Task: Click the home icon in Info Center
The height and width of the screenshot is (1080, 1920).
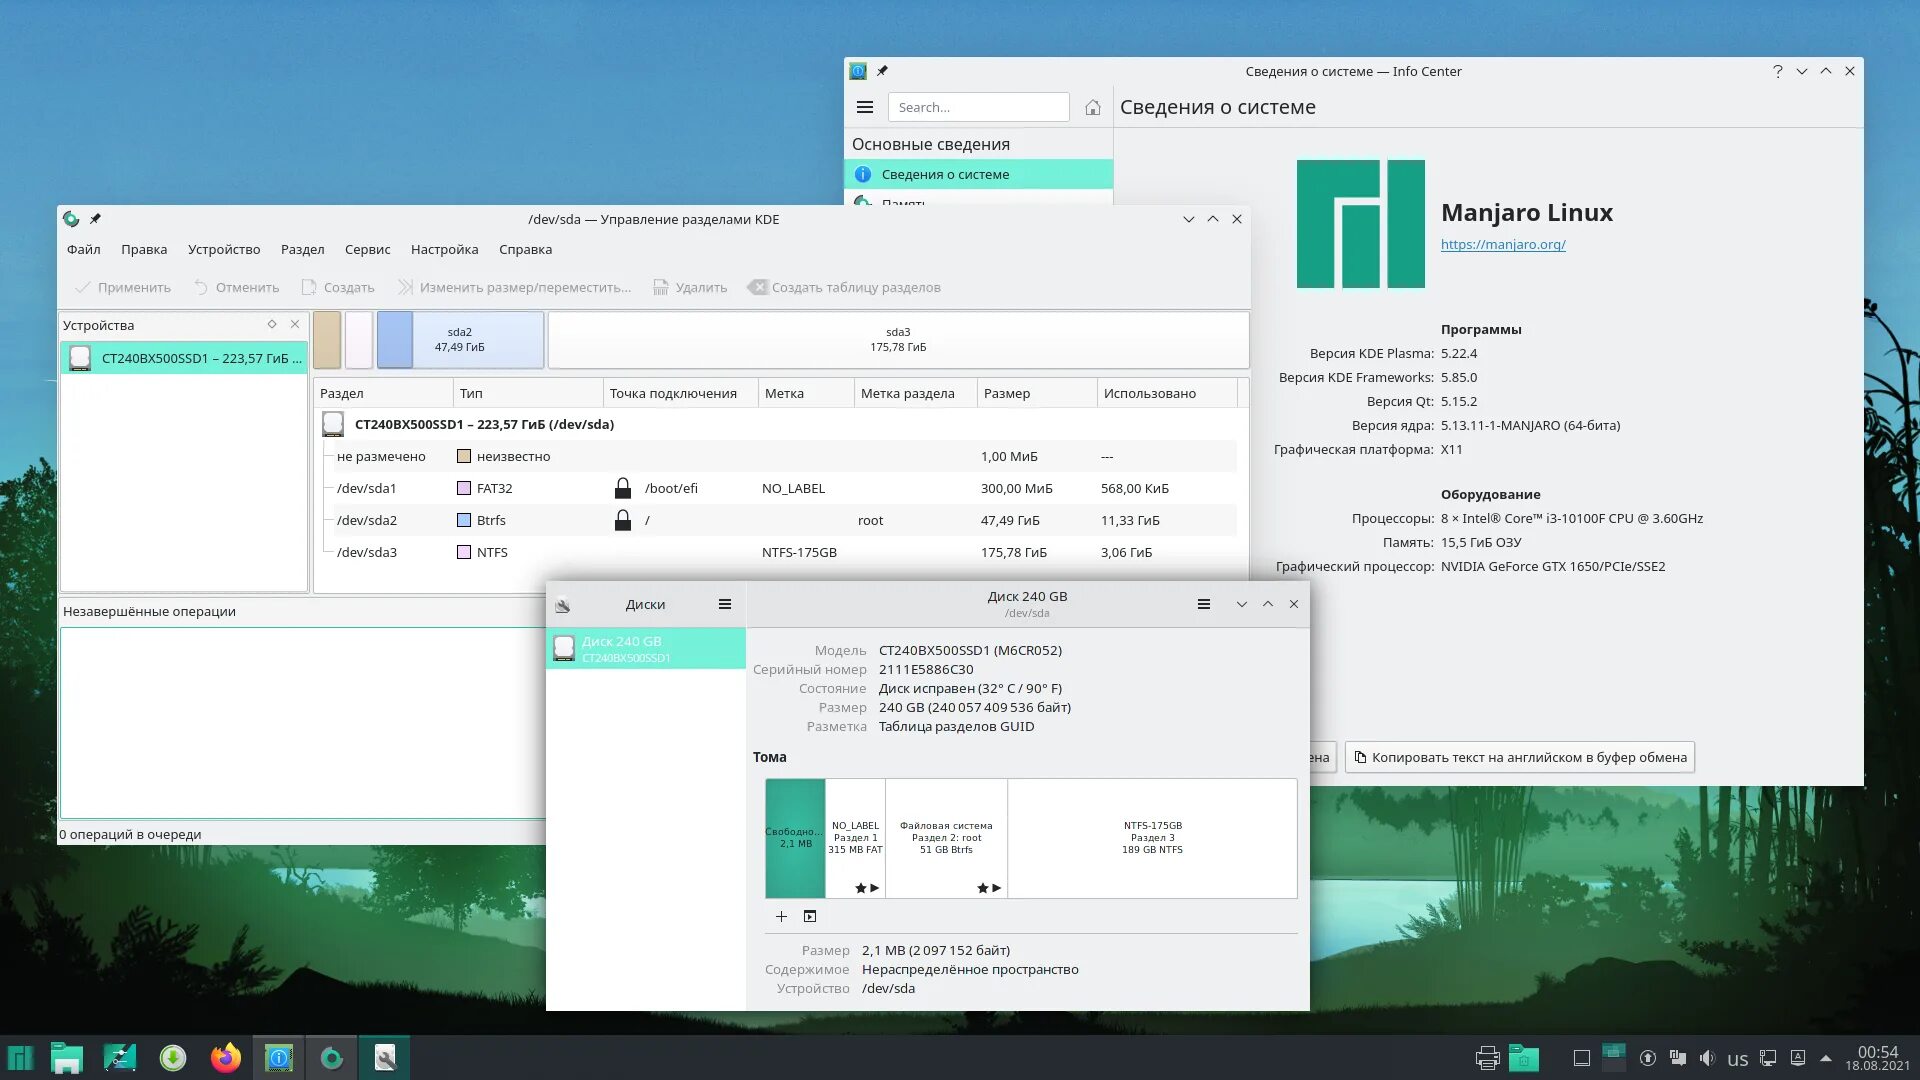Action: coord(1092,108)
